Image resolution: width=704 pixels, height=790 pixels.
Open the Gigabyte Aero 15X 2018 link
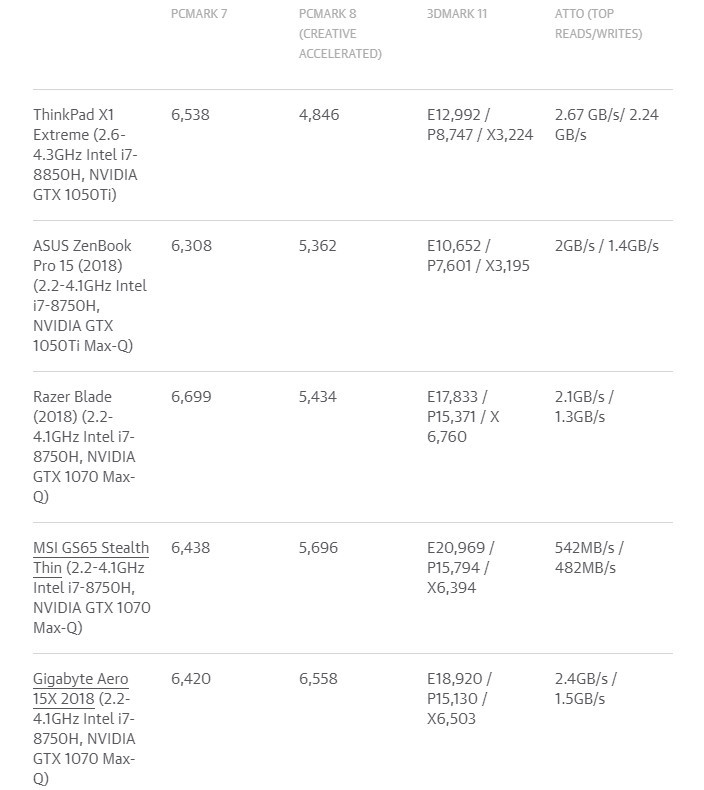(80, 679)
